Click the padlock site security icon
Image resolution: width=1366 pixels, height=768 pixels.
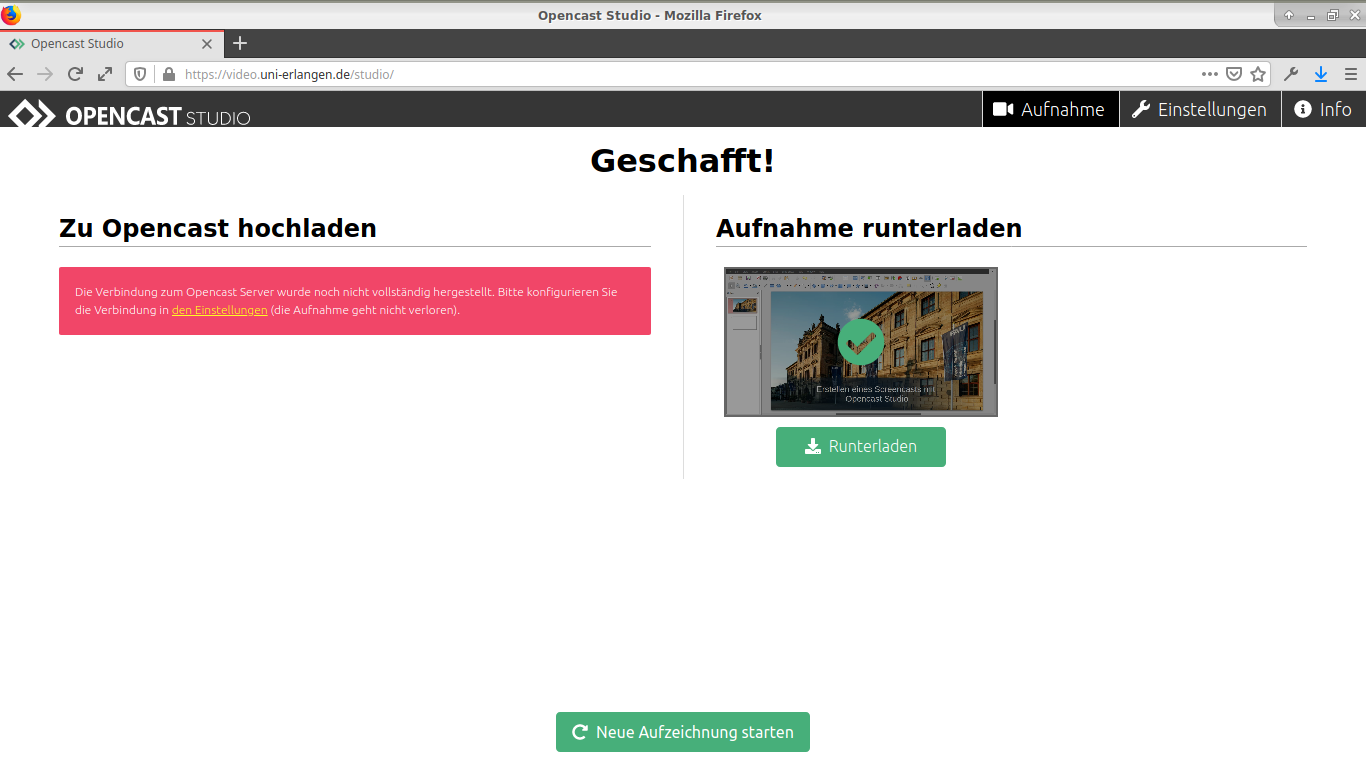tap(168, 74)
